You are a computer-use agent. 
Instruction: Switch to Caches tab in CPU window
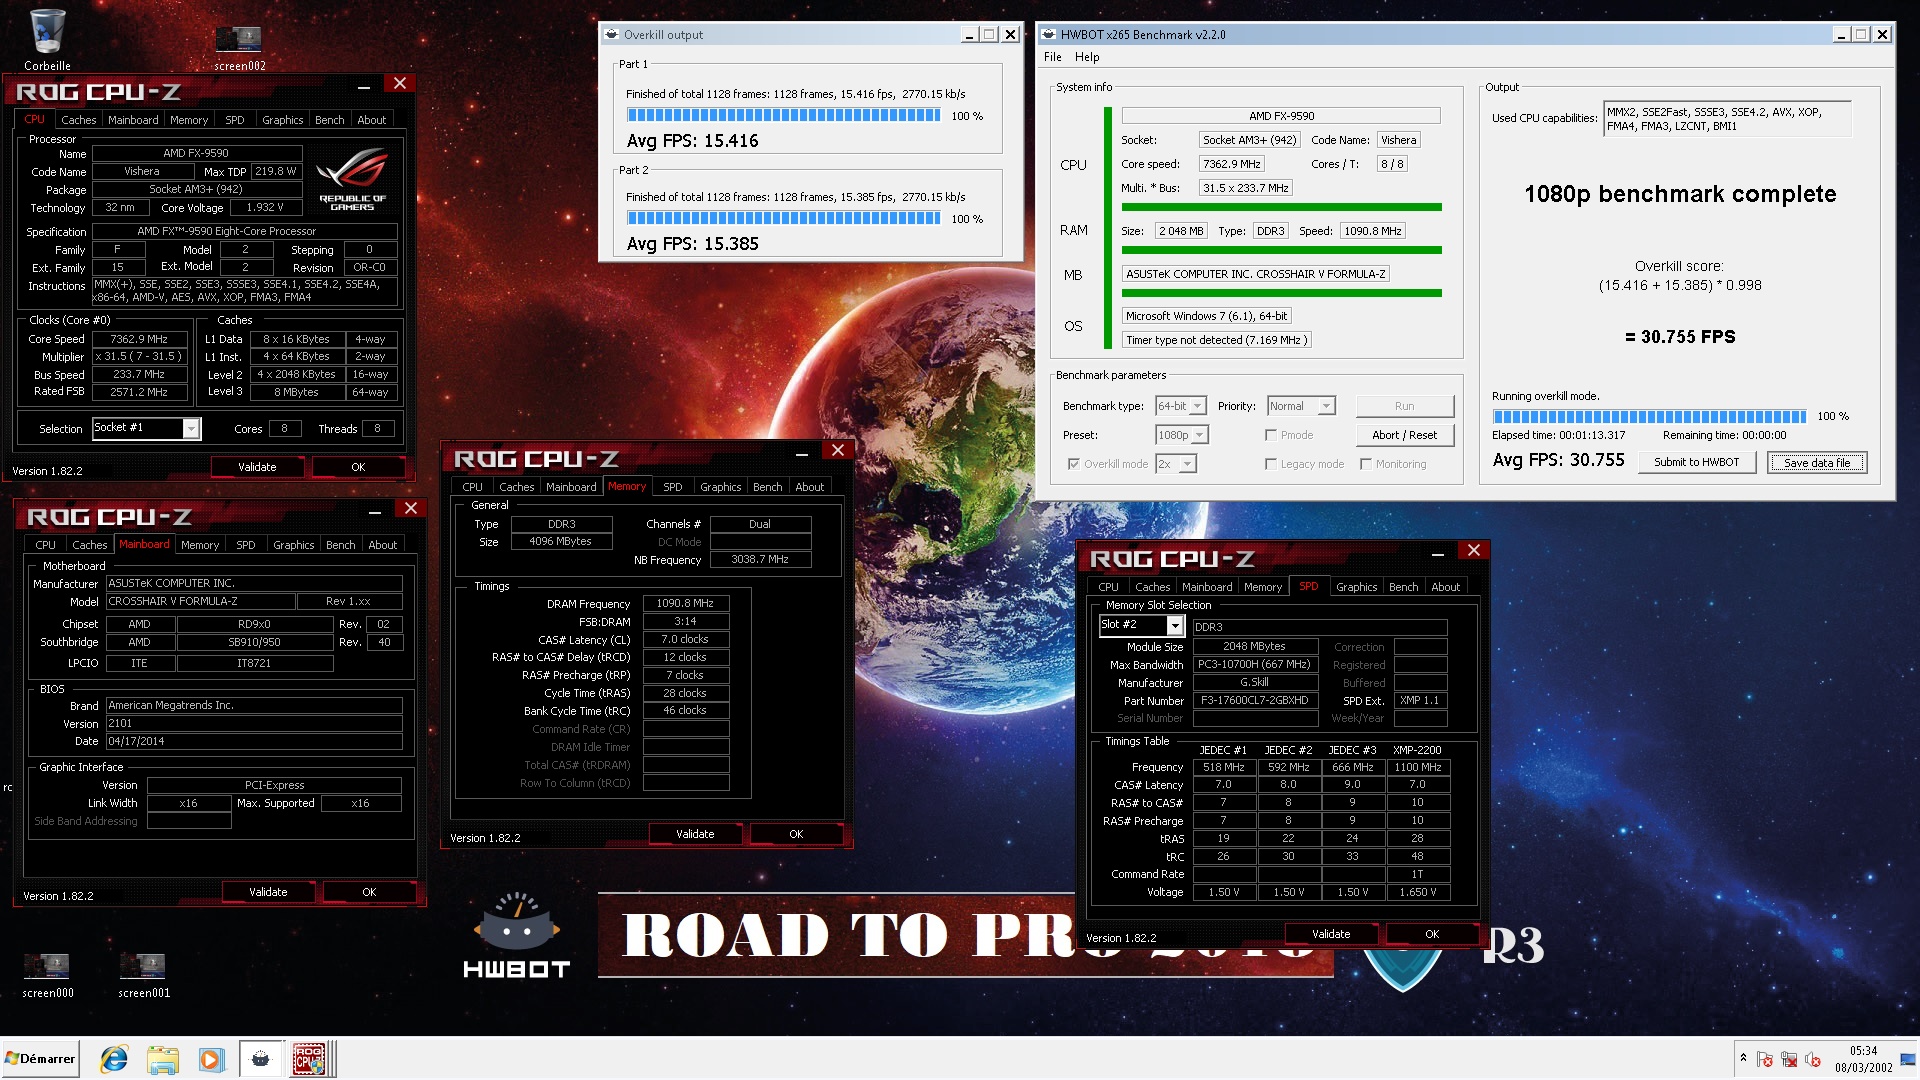[78, 120]
